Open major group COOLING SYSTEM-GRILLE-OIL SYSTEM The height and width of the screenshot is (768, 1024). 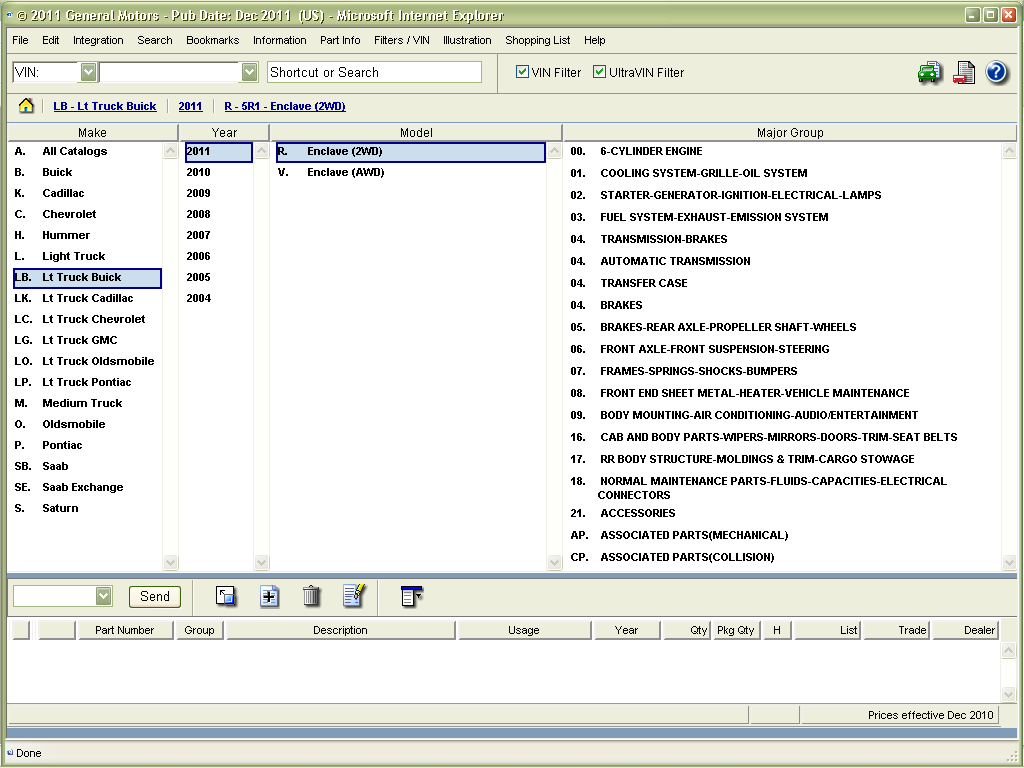tap(703, 173)
